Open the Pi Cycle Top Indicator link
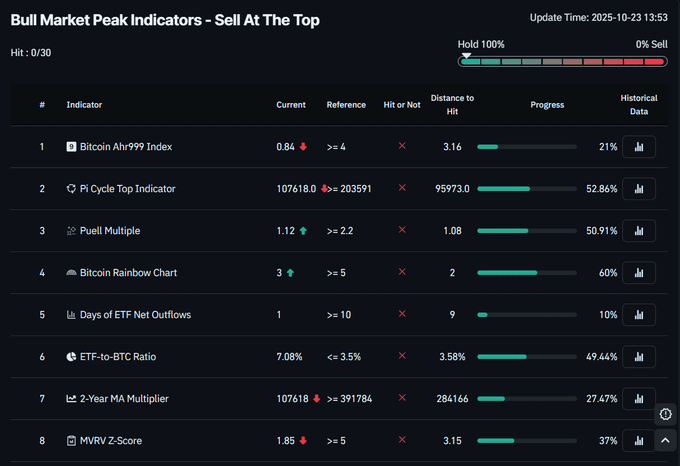 point(127,189)
